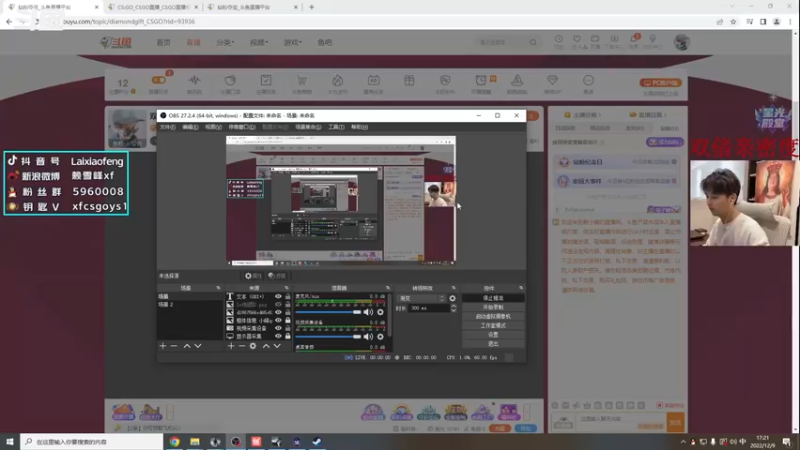Go to 首页 in Douyu navigation

pos(163,42)
